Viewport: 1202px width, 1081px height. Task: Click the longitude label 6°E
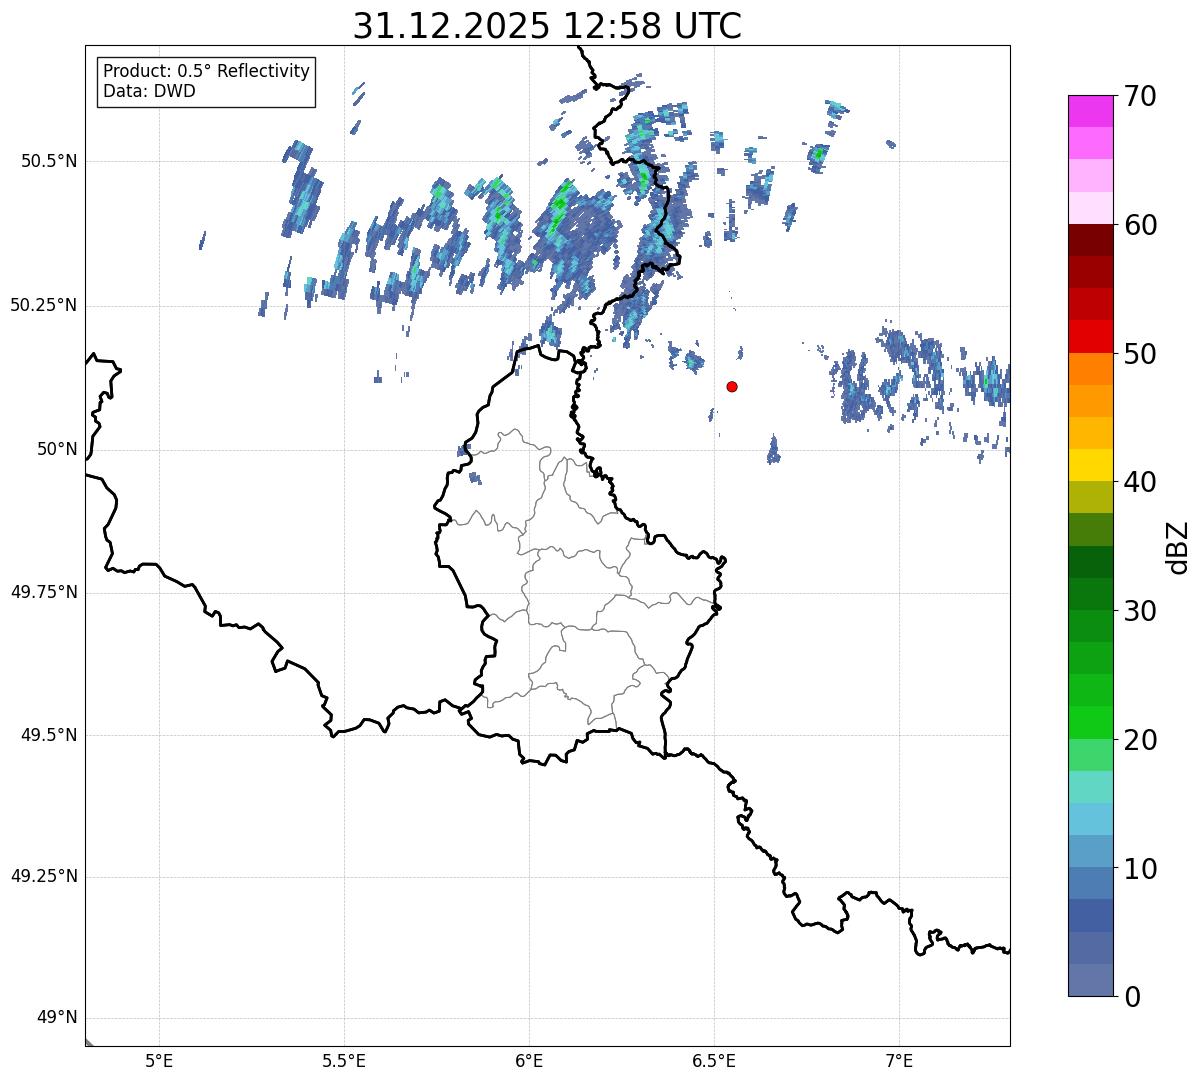(x=529, y=1061)
